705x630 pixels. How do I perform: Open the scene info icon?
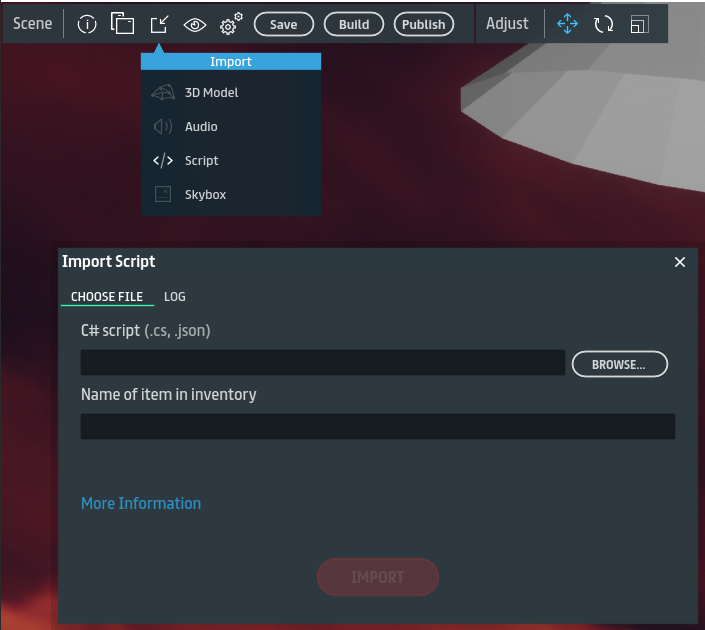(87, 24)
